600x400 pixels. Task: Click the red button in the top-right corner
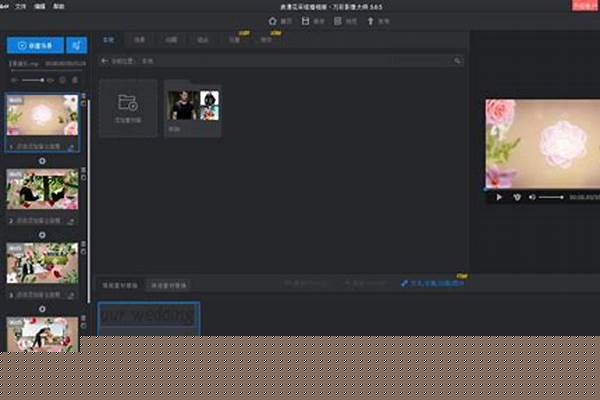coord(585,5)
